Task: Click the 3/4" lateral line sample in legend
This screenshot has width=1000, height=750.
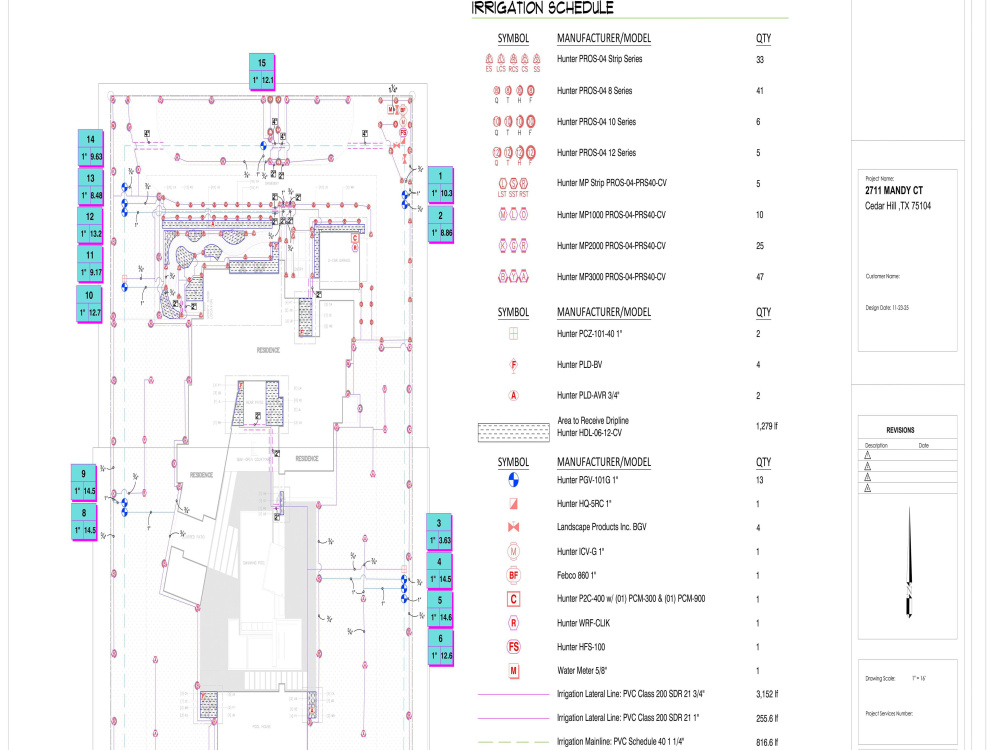Action: 513,694
